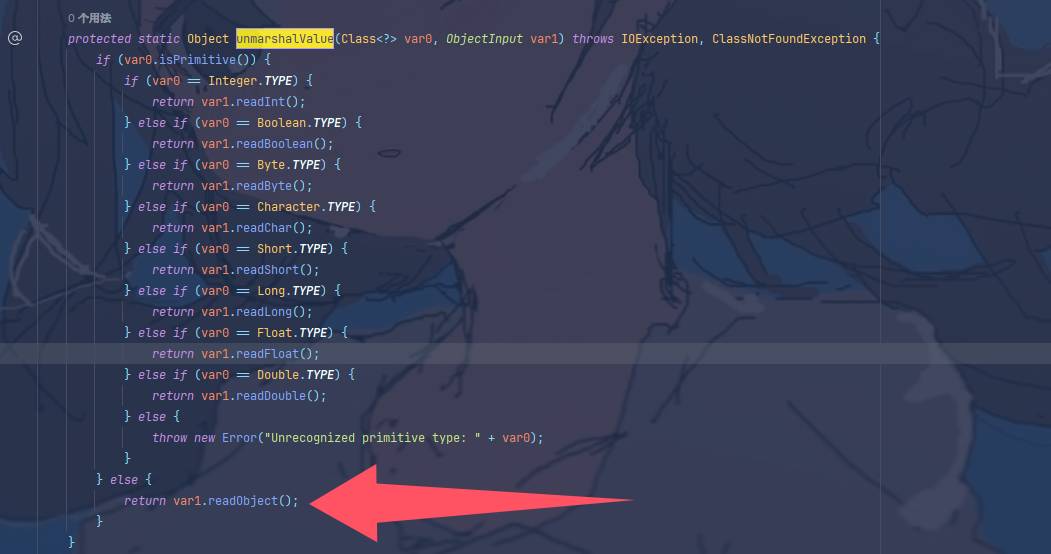Click the readInt() method call
Image resolution: width=1051 pixels, height=554 pixels.
tap(271, 102)
